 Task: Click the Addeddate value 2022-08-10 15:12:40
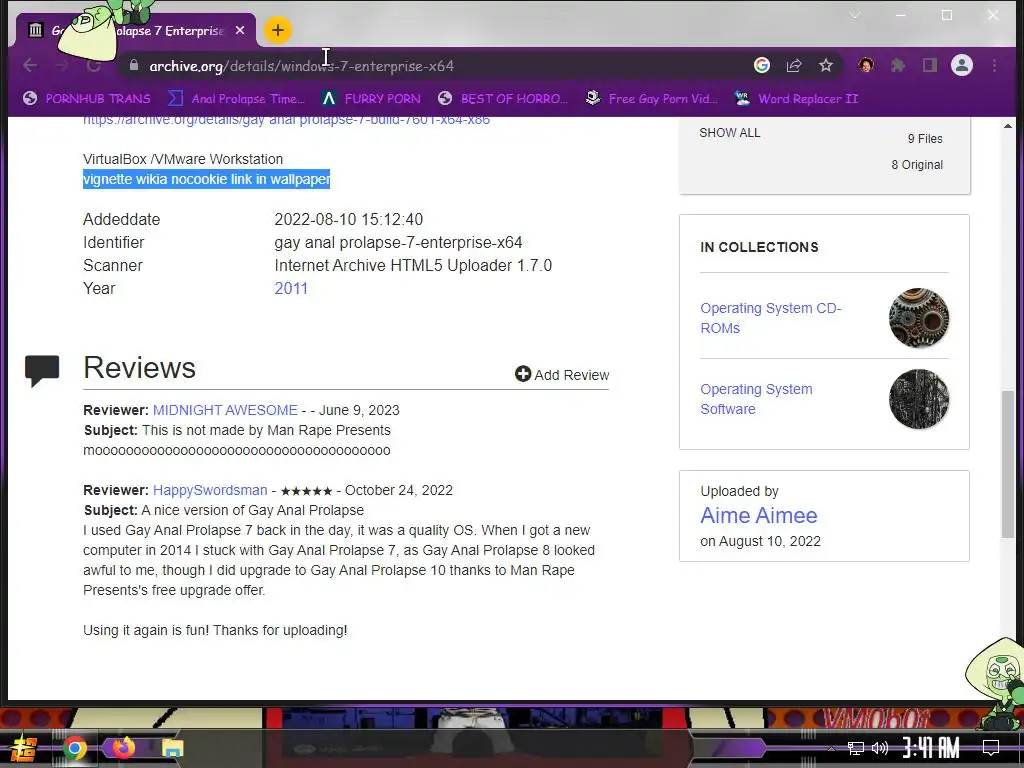tap(348, 219)
